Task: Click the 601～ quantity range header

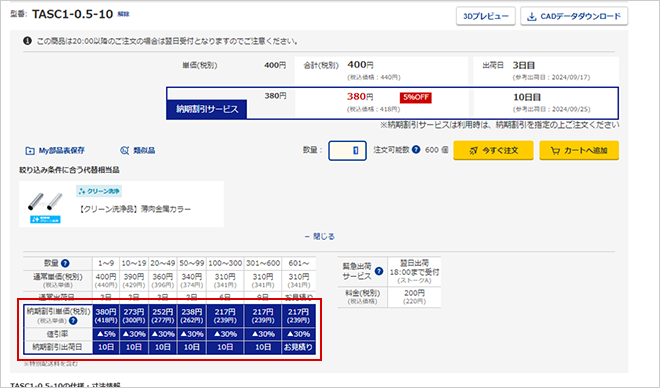Action: 299,263
